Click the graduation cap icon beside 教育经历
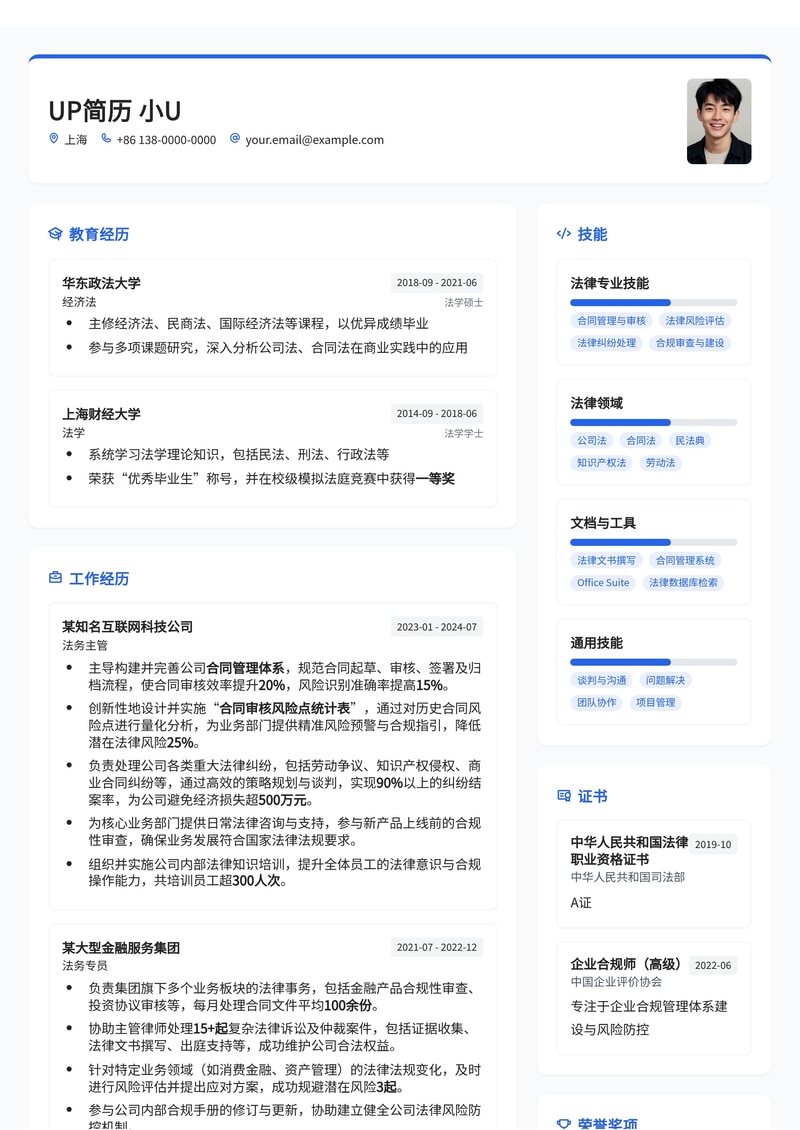 click(55, 234)
